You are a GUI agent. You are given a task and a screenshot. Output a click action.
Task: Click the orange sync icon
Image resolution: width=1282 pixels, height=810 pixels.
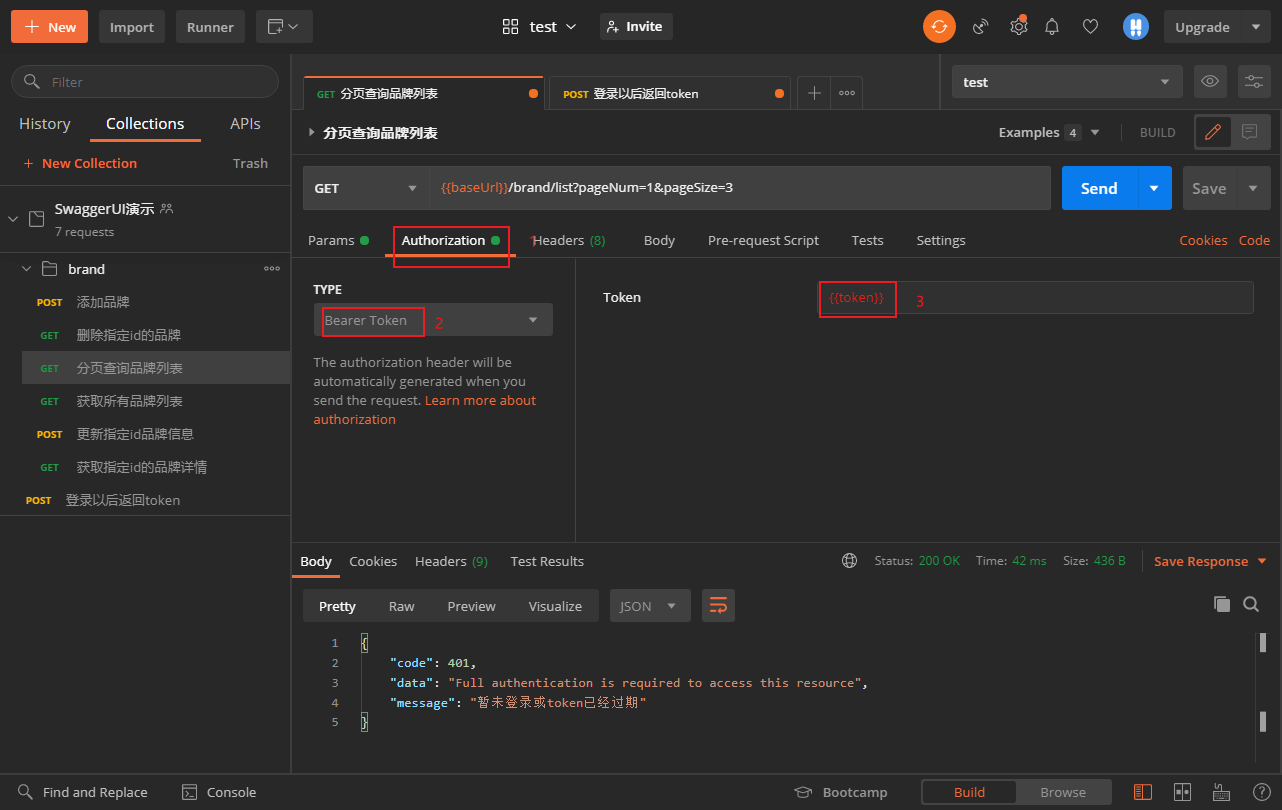[939, 27]
